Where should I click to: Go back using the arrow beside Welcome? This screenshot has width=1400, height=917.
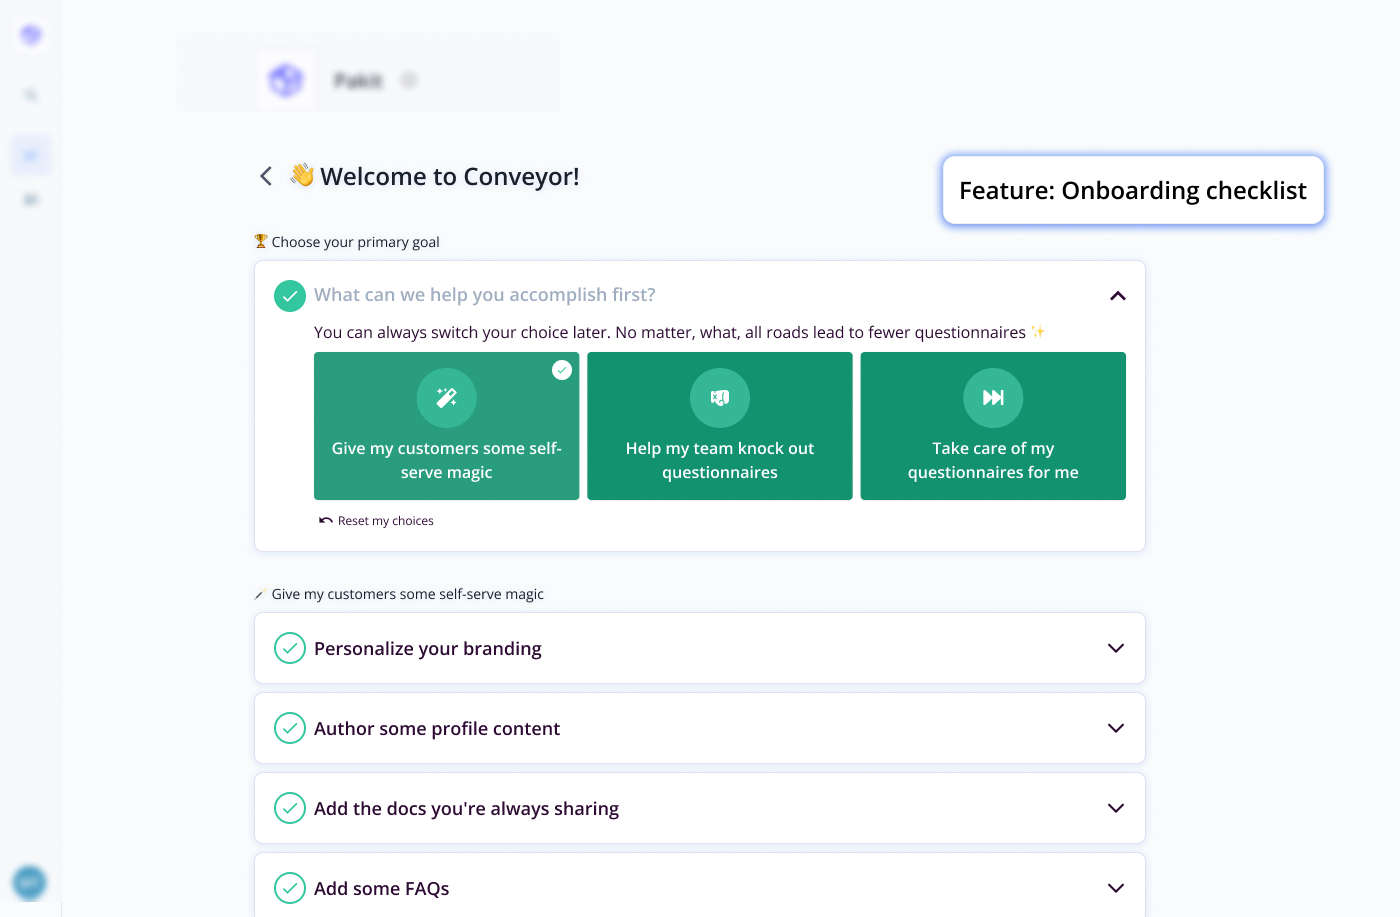[x=266, y=177]
